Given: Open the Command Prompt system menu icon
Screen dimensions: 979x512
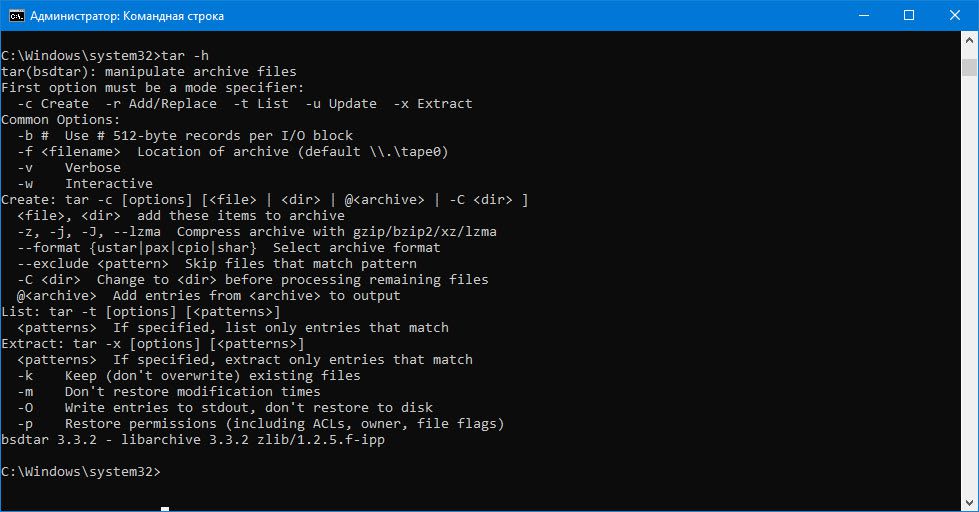Looking at the screenshot, I should (x=16, y=16).
